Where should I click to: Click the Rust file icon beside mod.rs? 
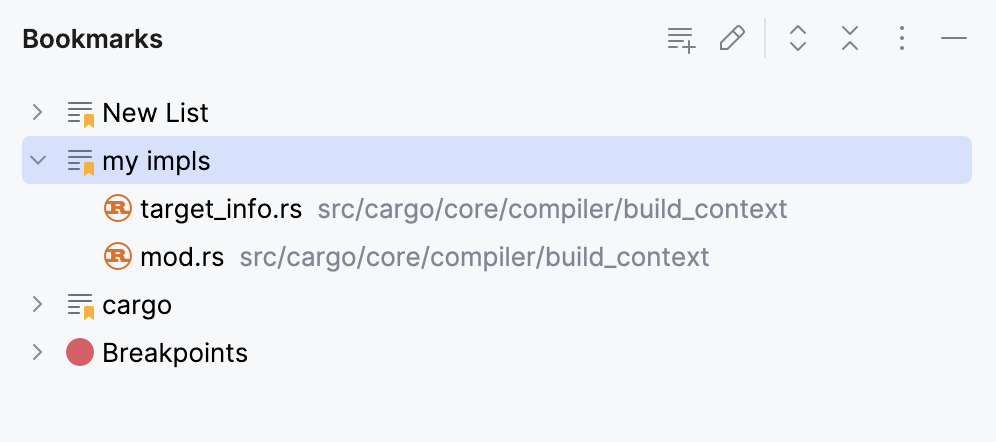coord(118,256)
